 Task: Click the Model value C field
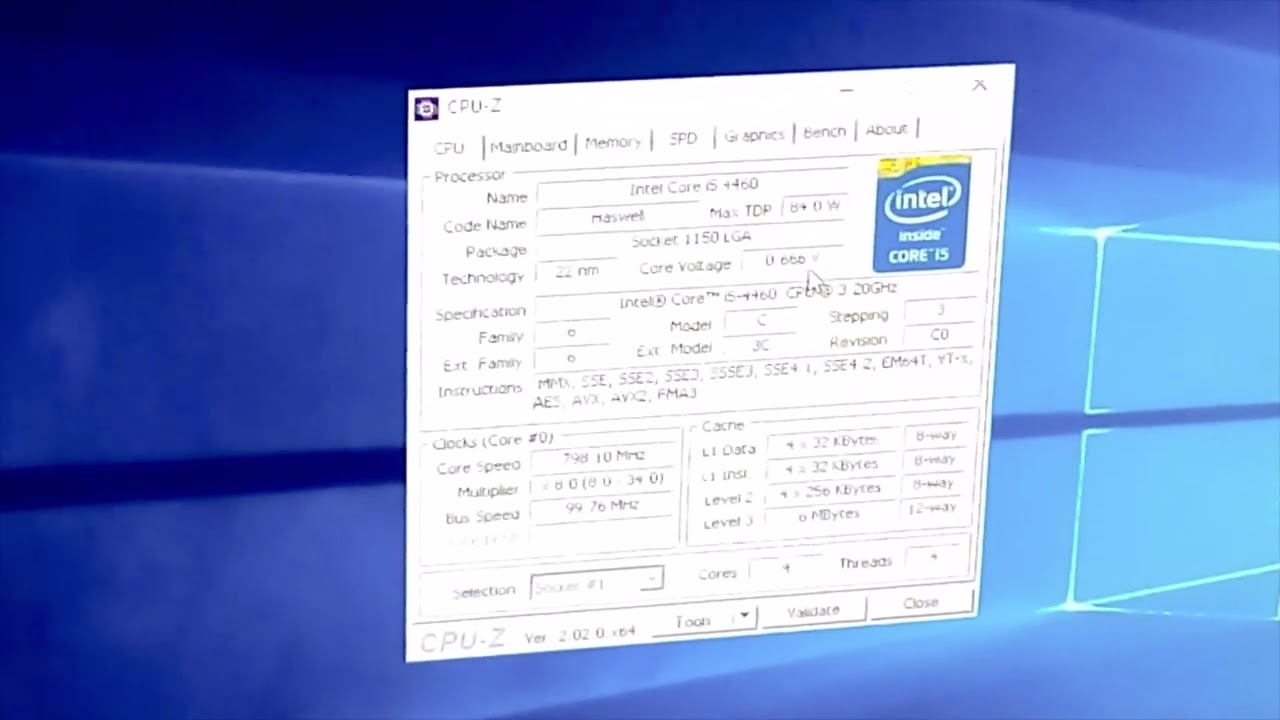coord(761,321)
